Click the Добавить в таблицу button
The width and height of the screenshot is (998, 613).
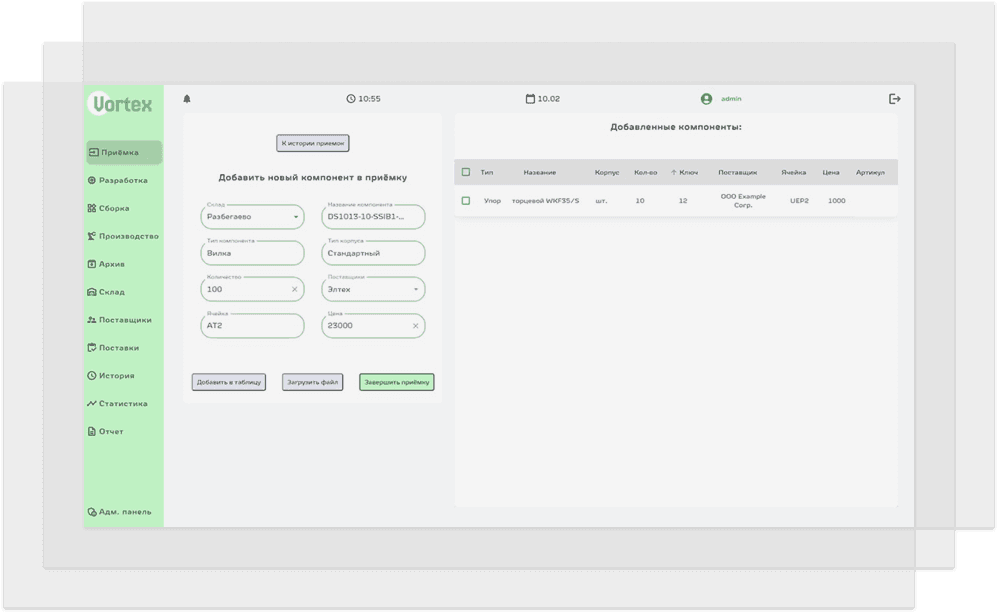click(x=229, y=382)
